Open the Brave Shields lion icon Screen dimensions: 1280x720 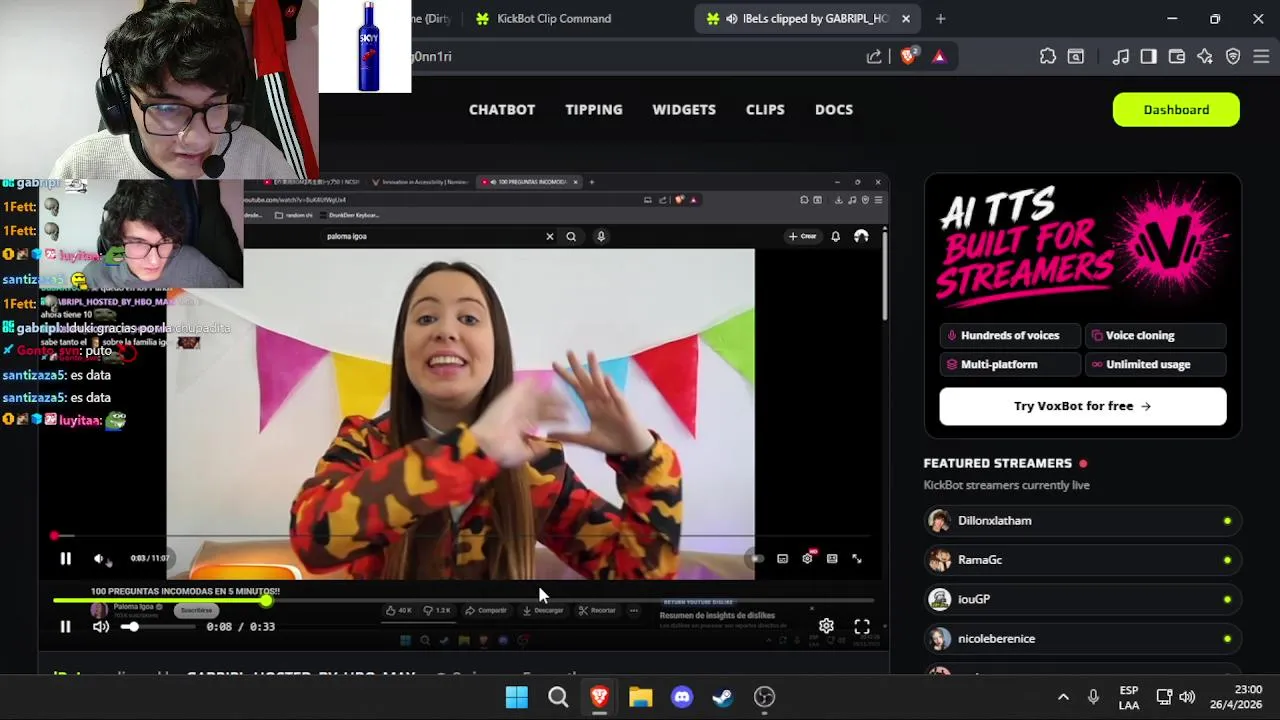[x=908, y=57]
